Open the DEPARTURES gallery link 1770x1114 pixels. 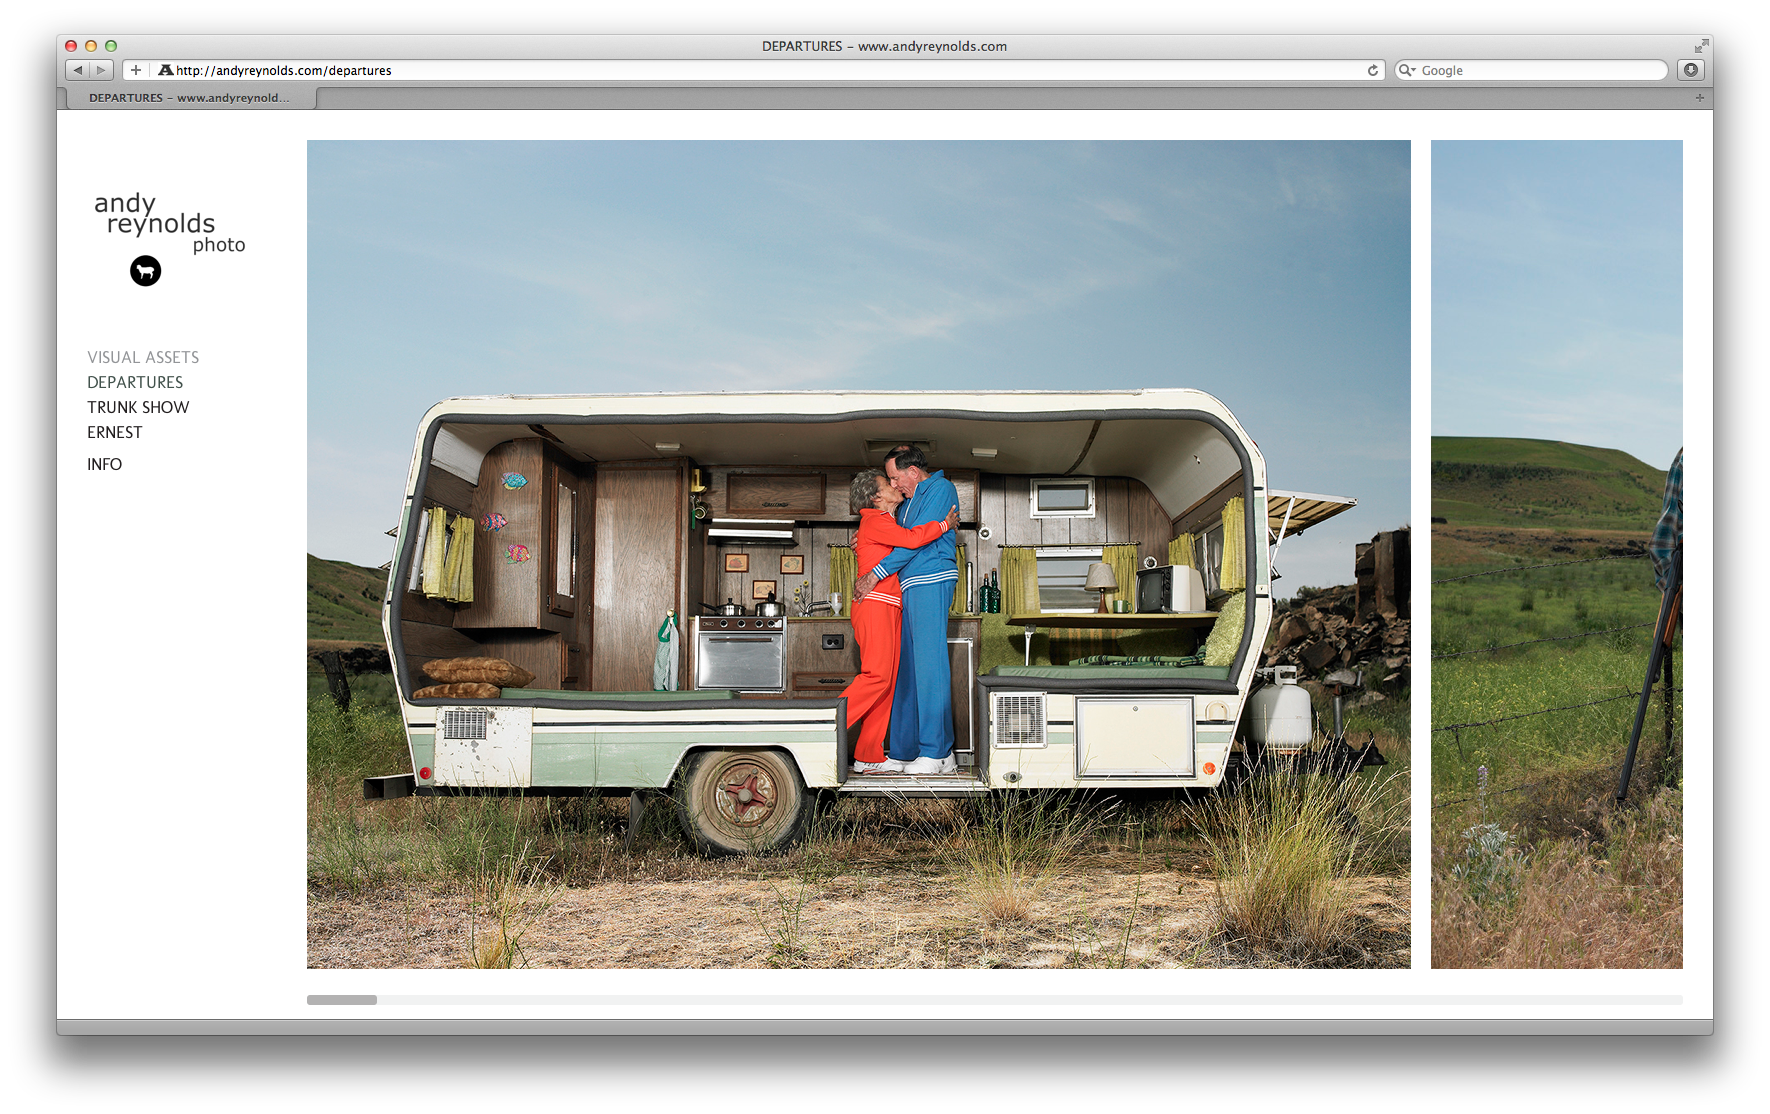pos(135,382)
